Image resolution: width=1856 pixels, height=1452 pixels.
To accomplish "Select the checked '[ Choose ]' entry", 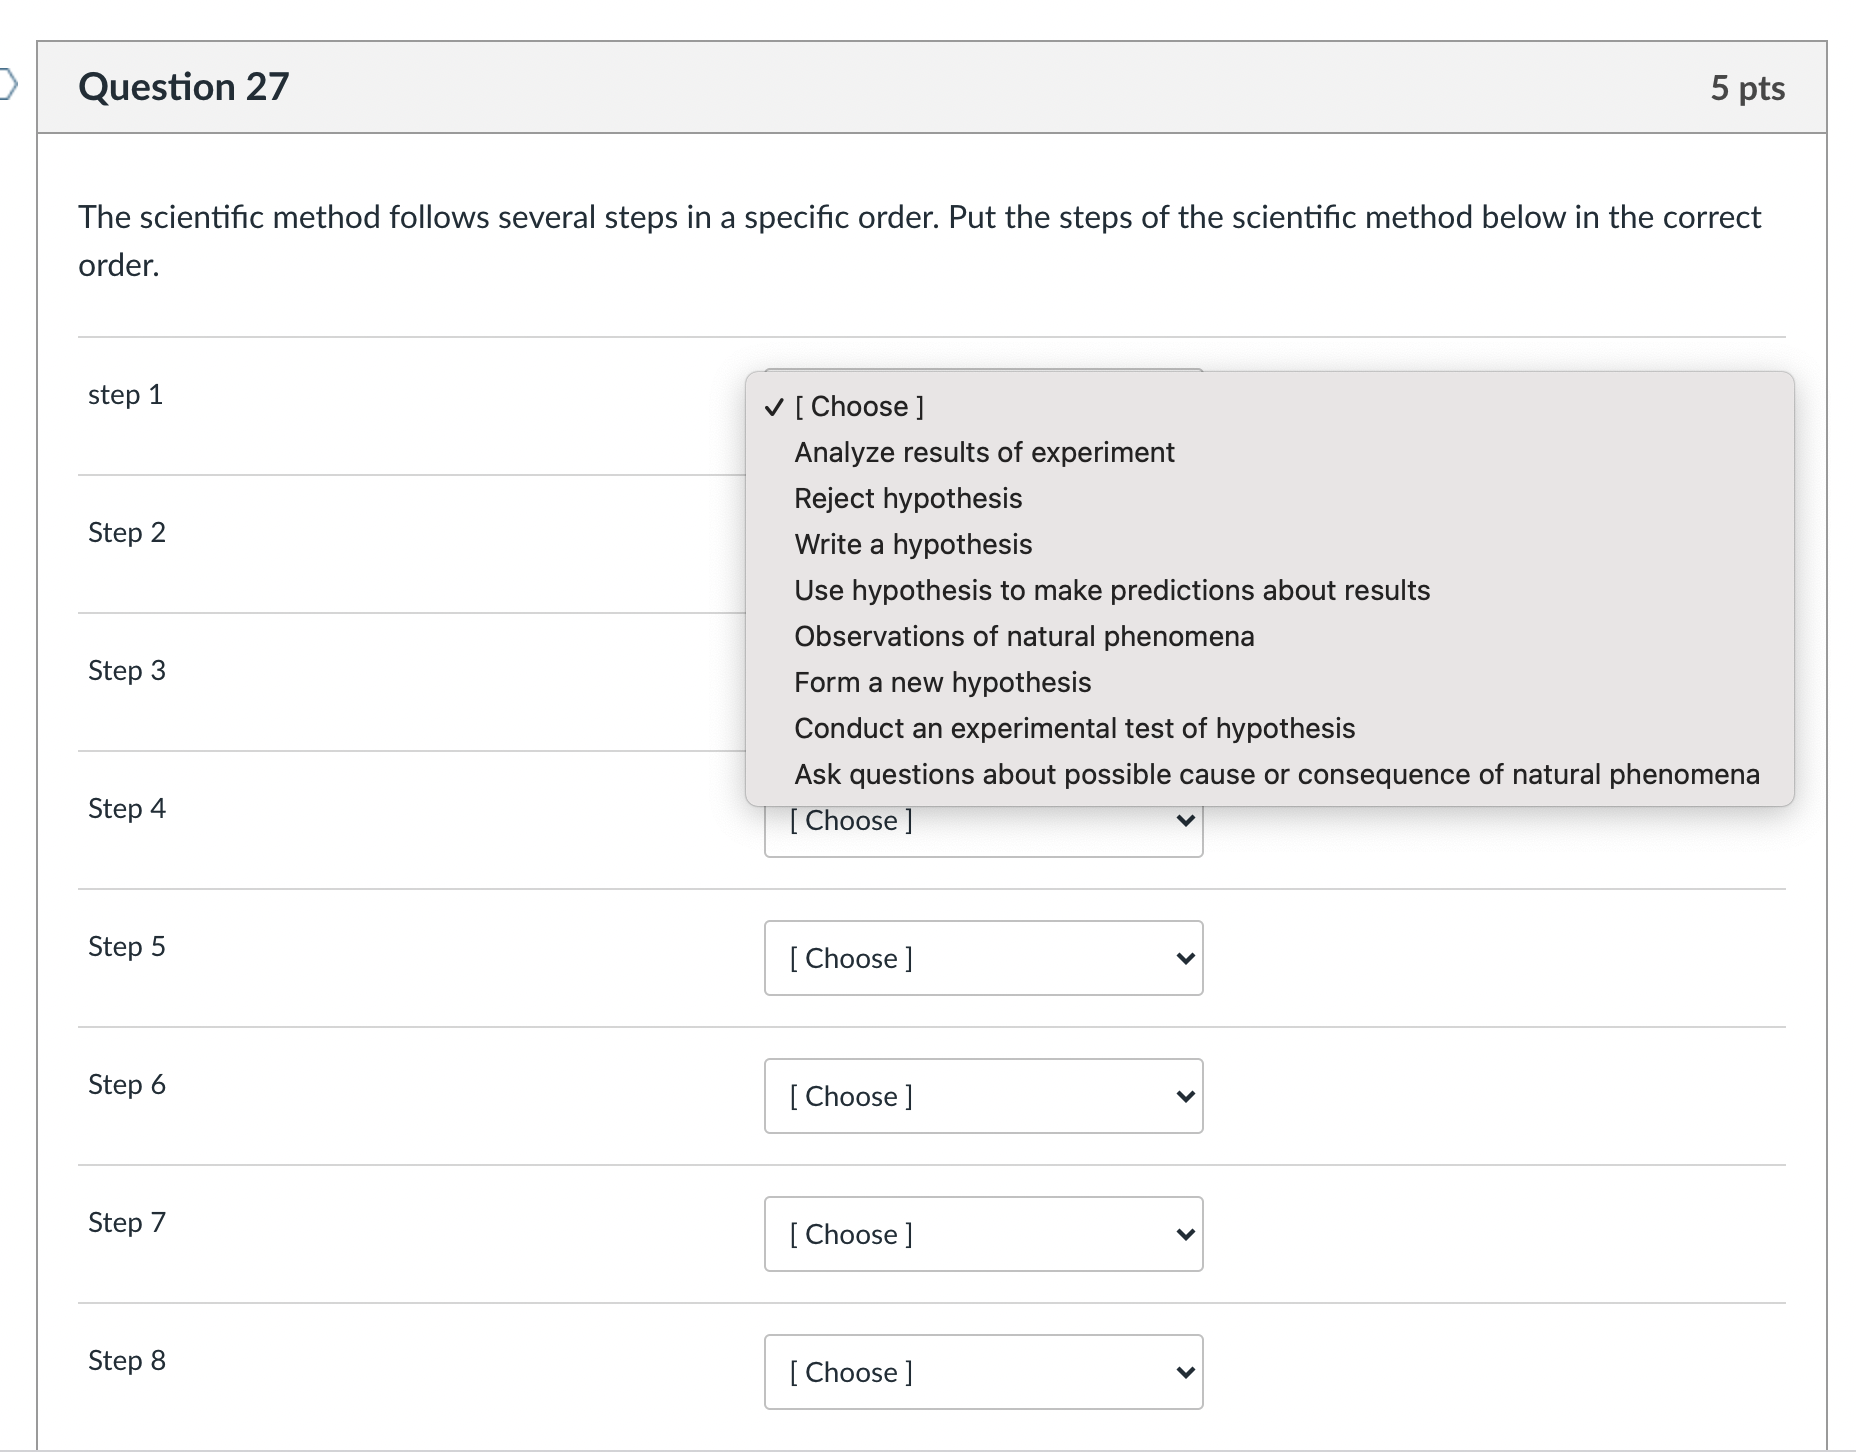I will click(x=858, y=406).
